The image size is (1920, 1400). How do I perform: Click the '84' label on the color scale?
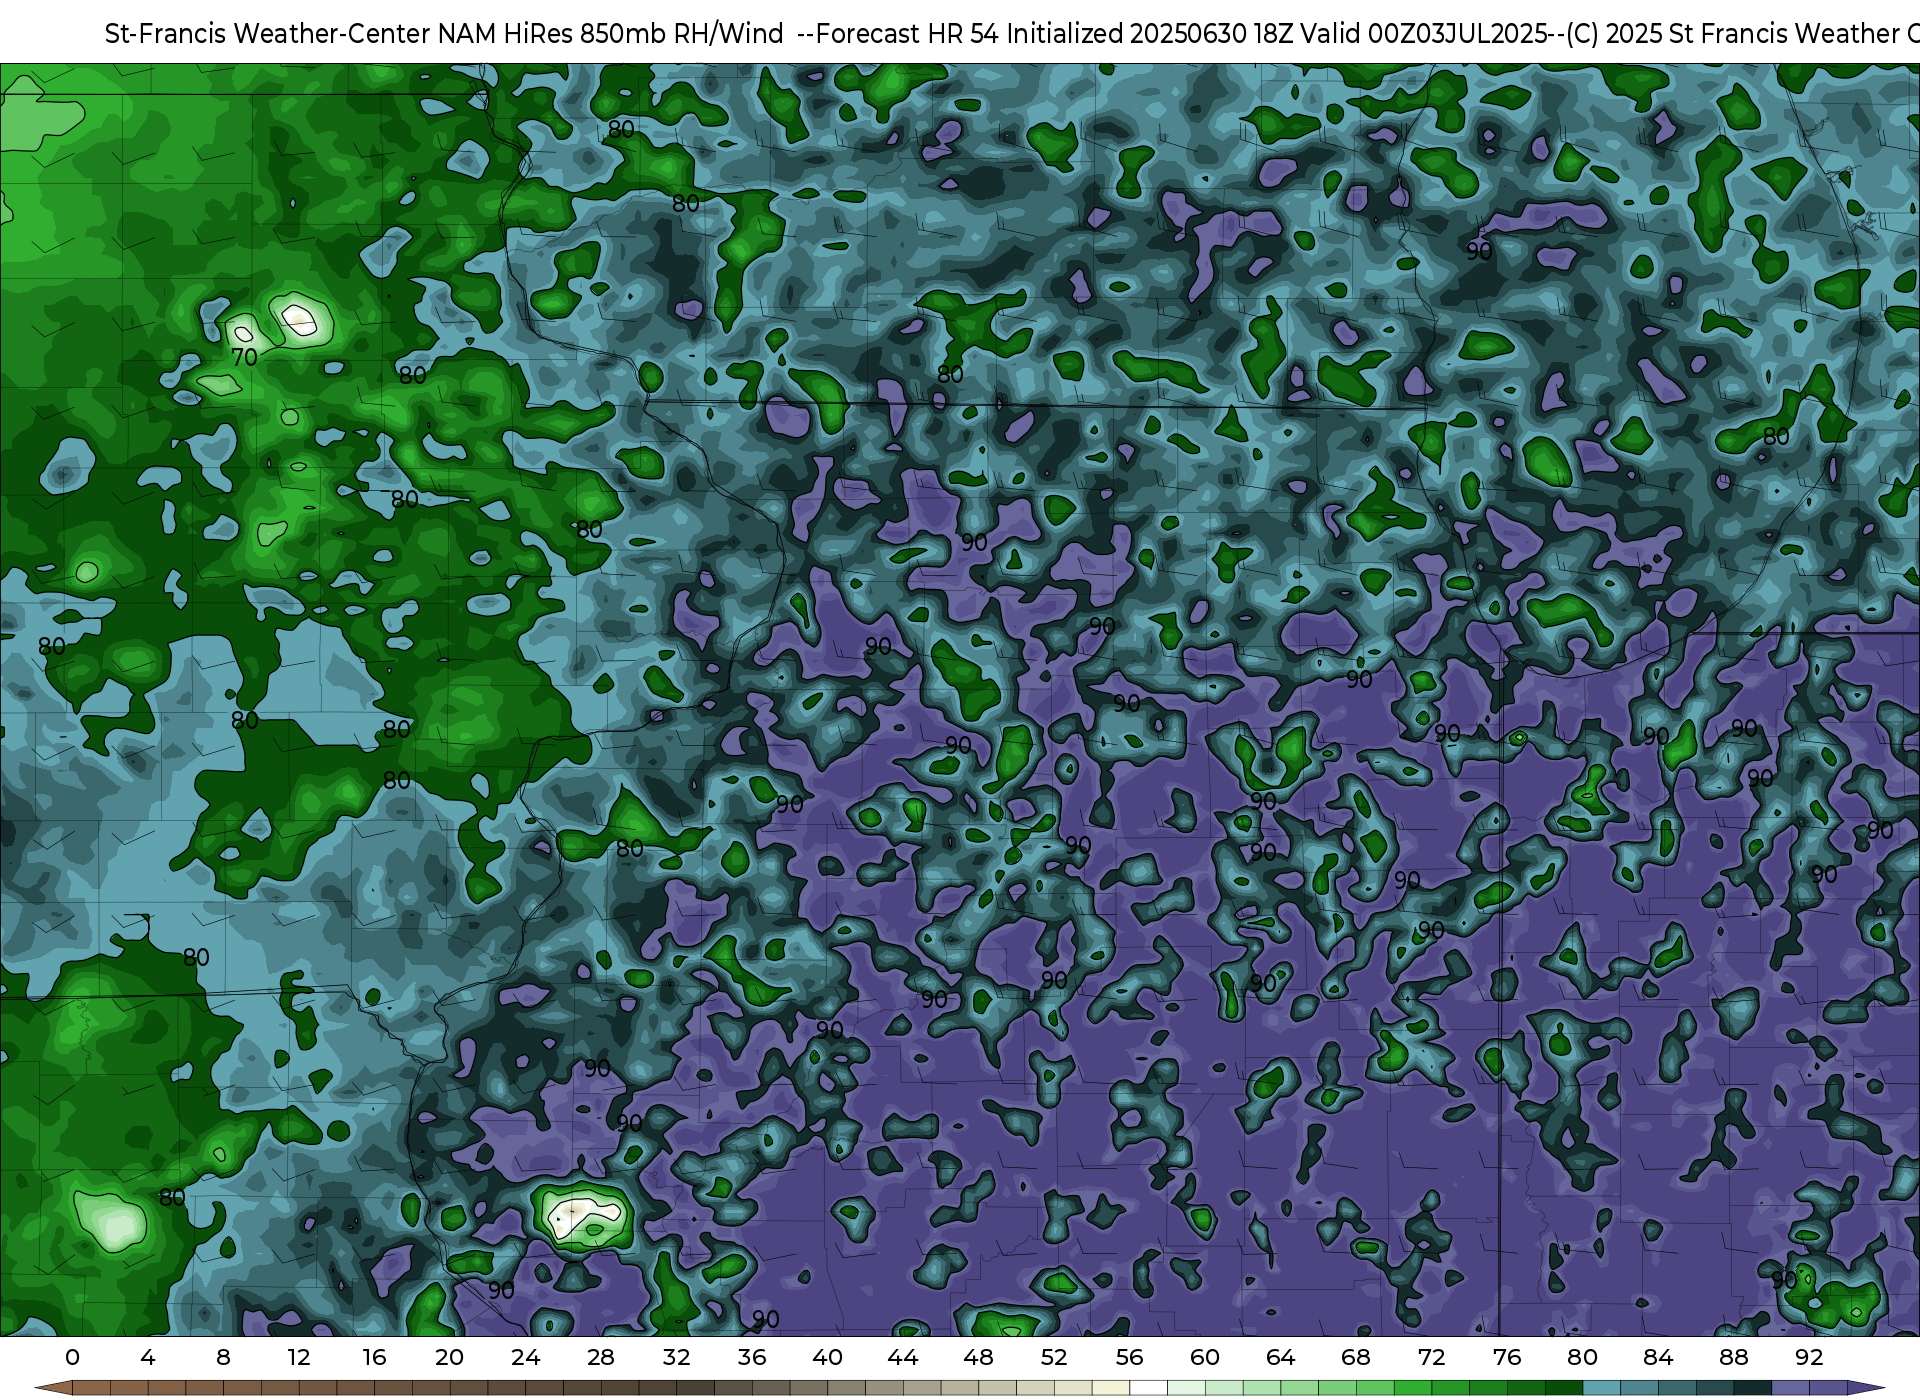click(x=1658, y=1357)
